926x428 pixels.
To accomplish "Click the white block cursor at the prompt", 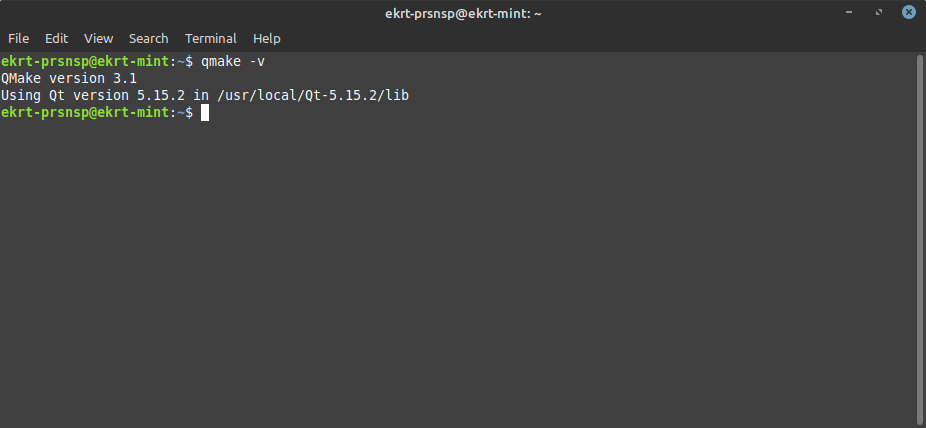I will pos(205,113).
